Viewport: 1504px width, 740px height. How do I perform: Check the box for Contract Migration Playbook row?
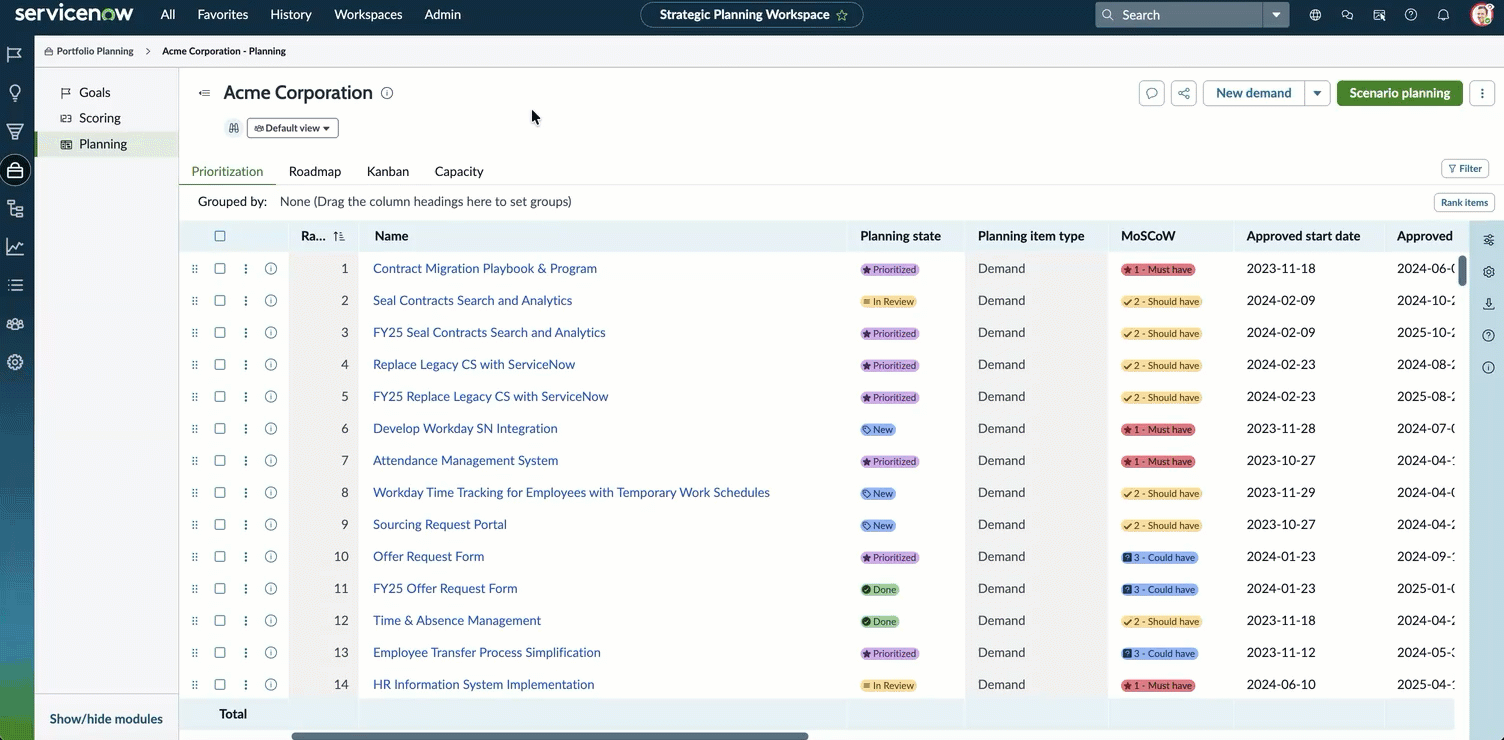point(220,269)
